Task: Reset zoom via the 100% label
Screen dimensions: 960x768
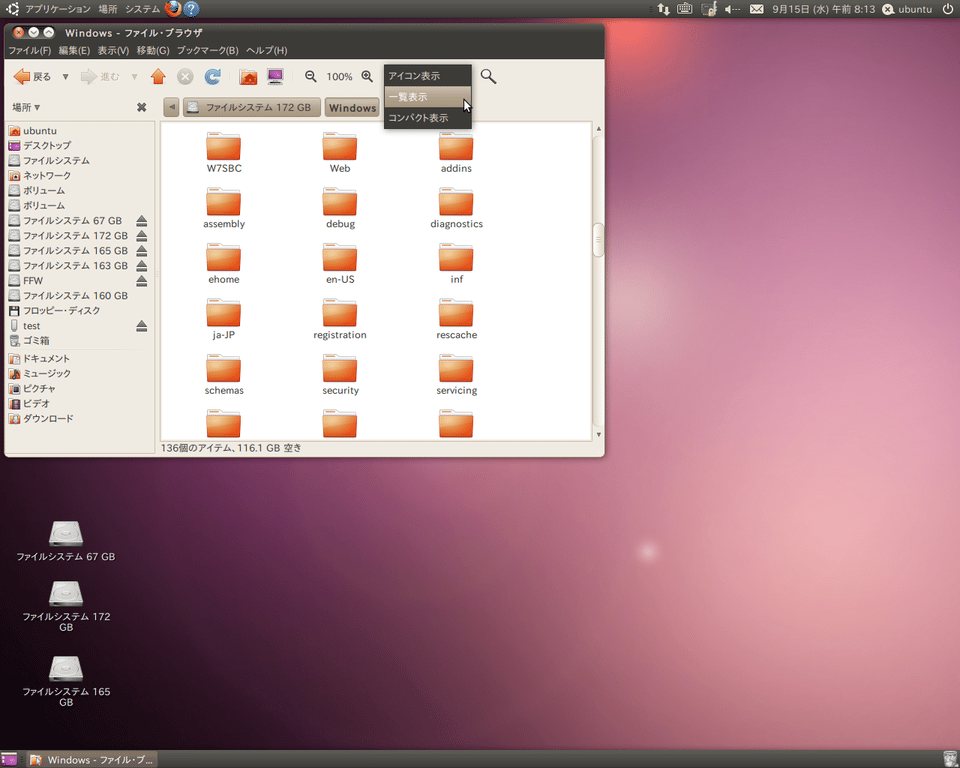Action: coord(339,77)
